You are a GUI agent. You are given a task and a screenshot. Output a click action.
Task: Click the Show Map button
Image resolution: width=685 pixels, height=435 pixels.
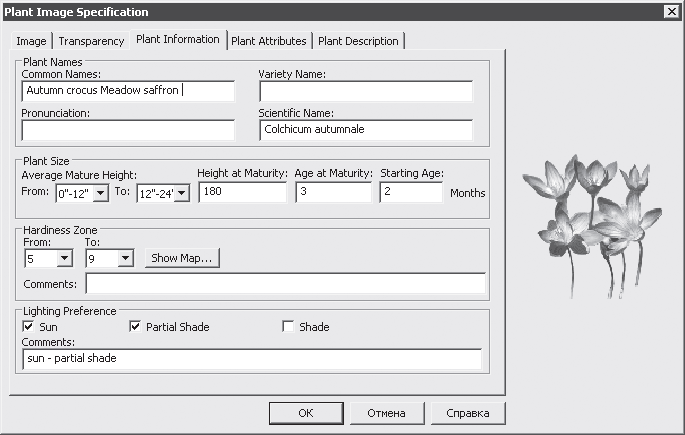[x=181, y=258]
